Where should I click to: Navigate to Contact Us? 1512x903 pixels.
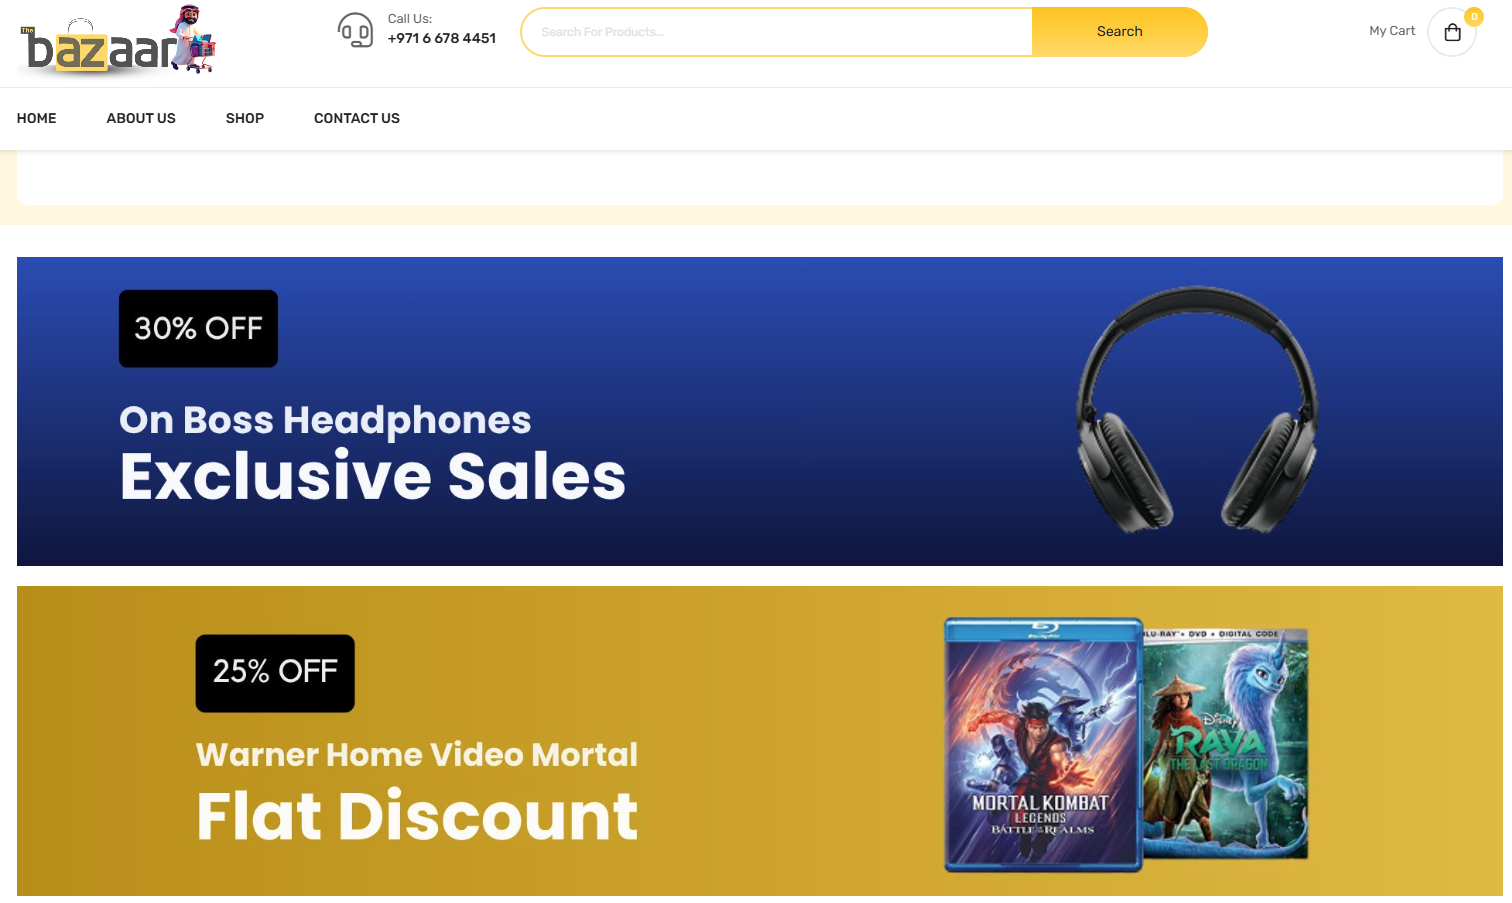click(357, 118)
